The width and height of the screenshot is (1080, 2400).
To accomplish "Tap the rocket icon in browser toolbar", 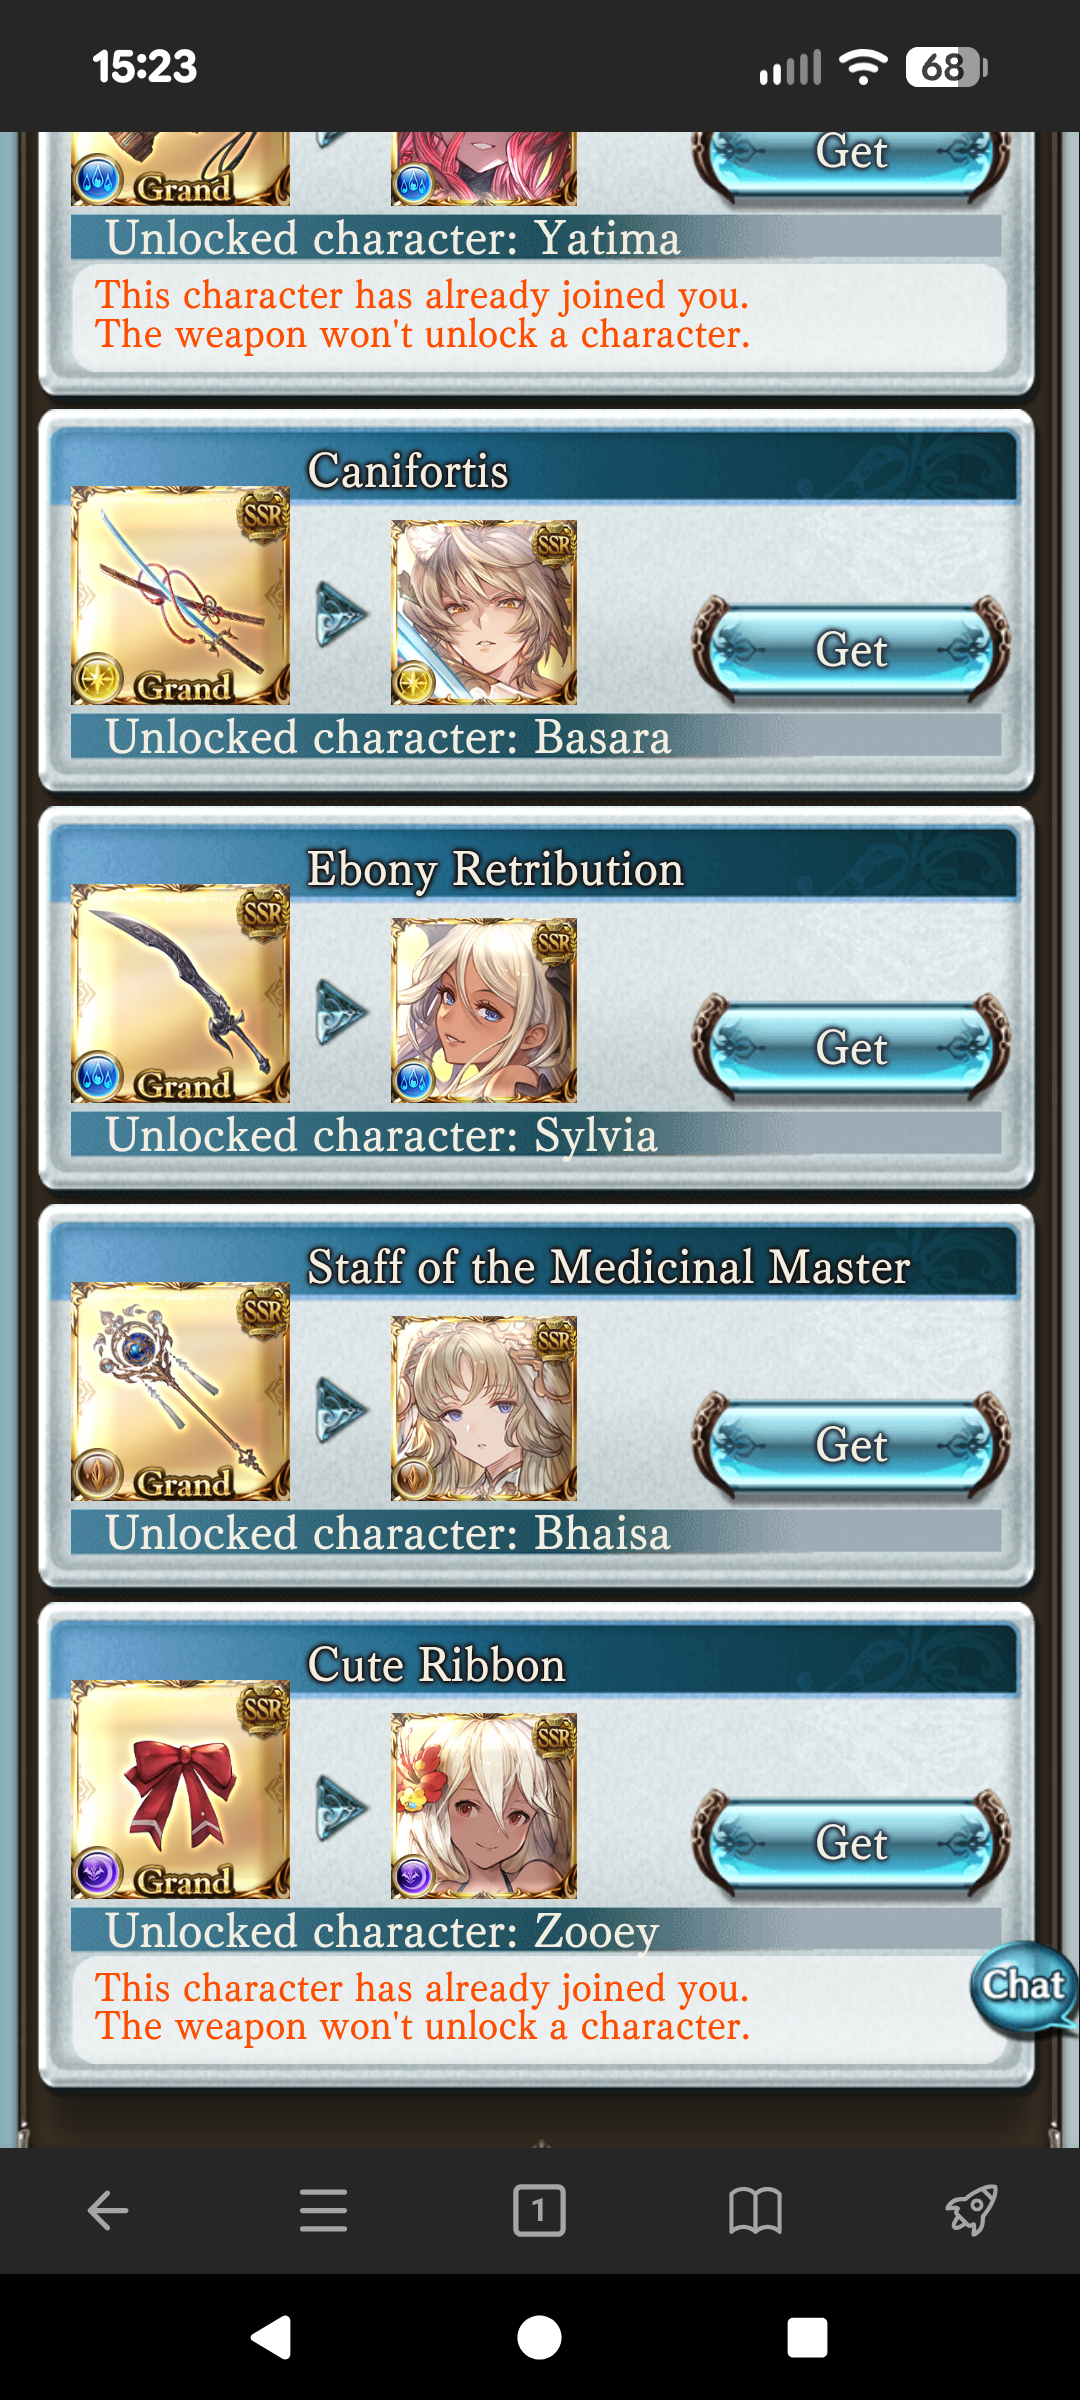I will 971,2210.
